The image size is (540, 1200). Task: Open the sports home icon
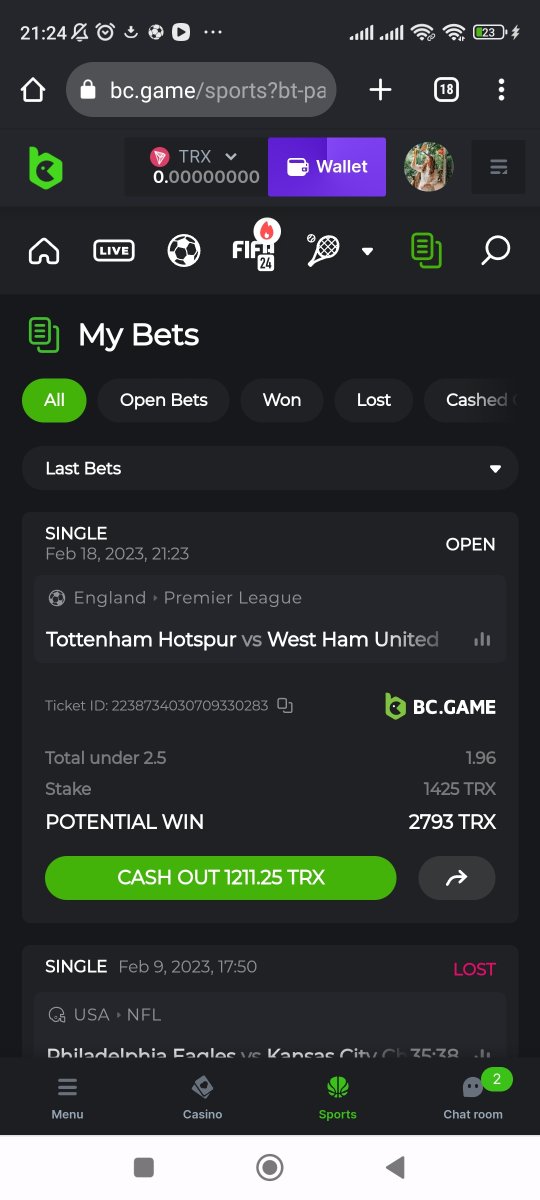click(44, 250)
